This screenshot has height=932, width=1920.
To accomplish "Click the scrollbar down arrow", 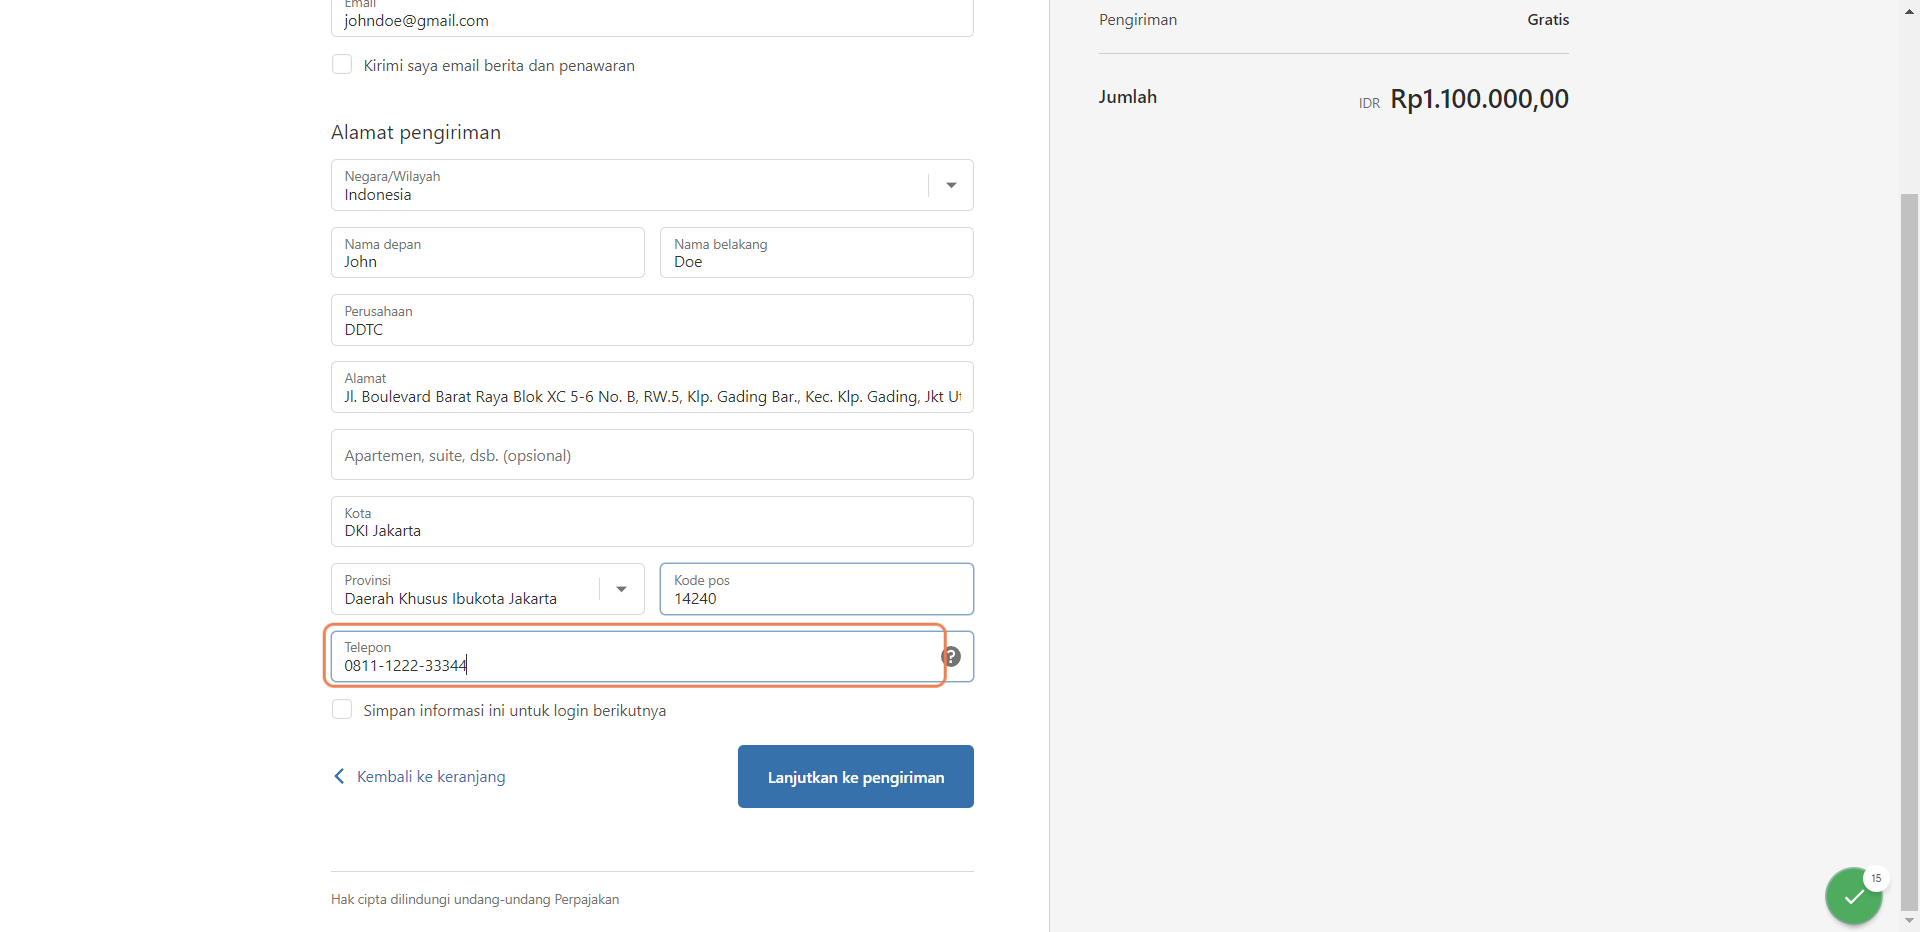I will pyautogui.click(x=1910, y=921).
